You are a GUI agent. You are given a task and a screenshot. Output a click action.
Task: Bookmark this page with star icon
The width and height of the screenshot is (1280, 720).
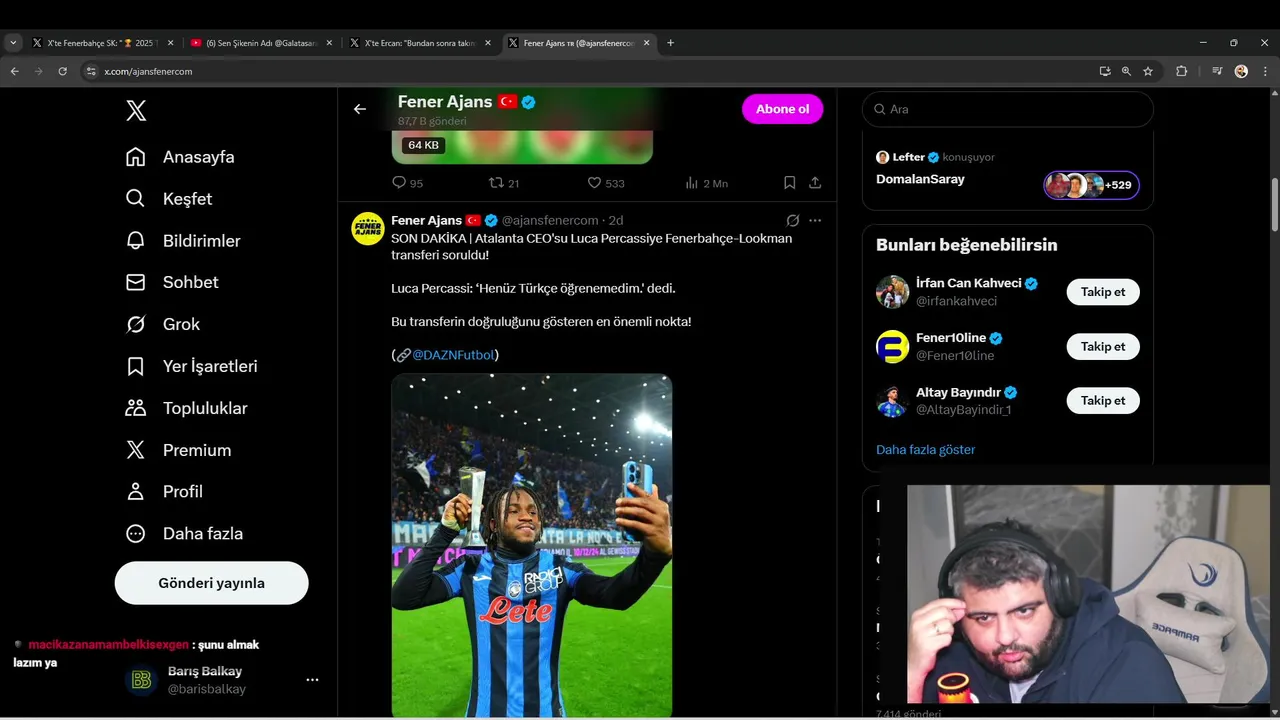coord(1148,71)
